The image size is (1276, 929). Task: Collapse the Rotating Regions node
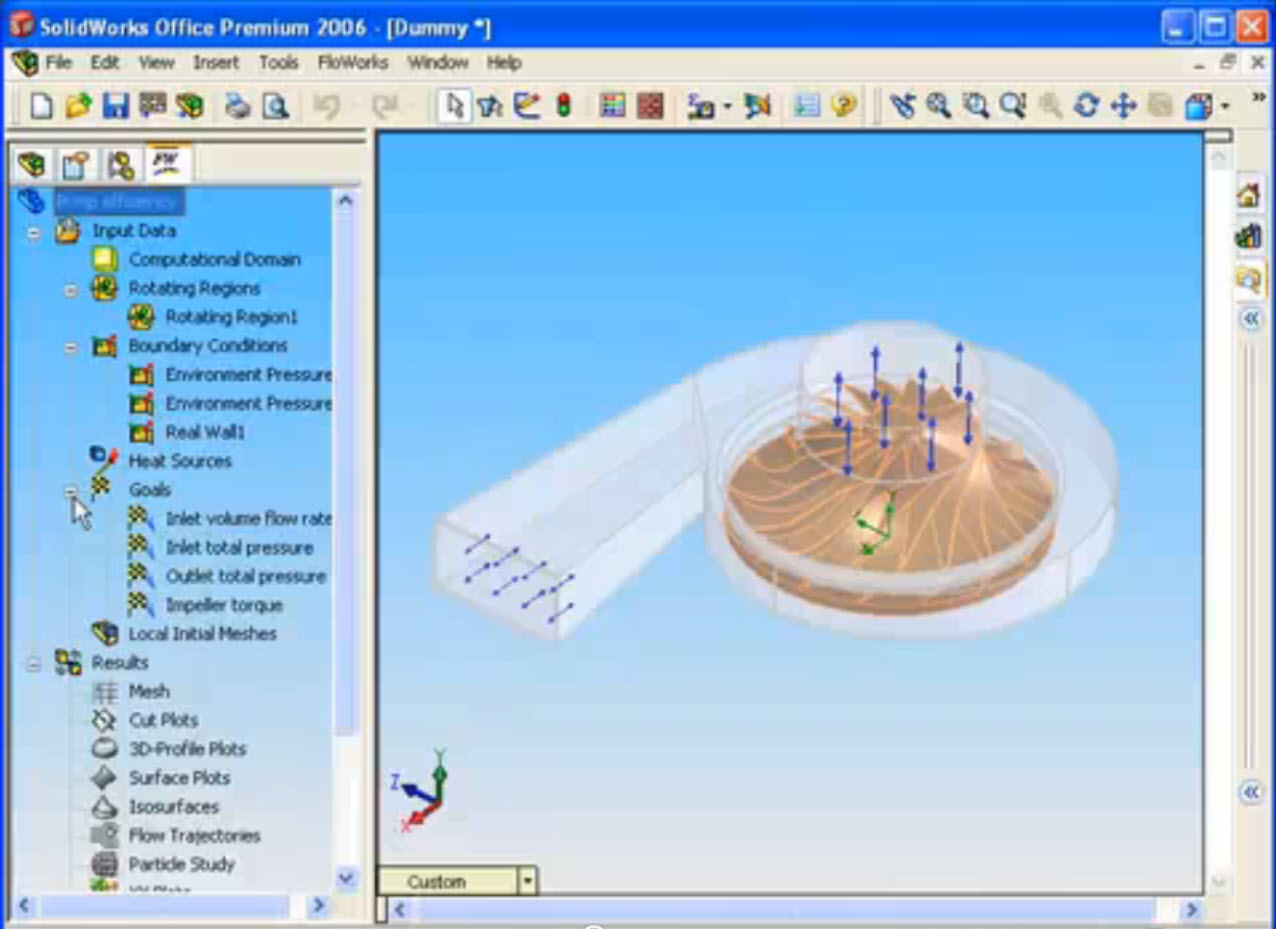point(71,289)
